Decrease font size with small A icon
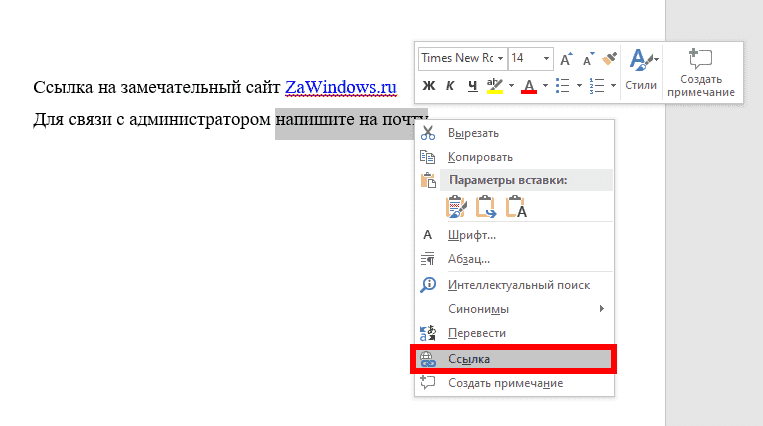 (588, 59)
